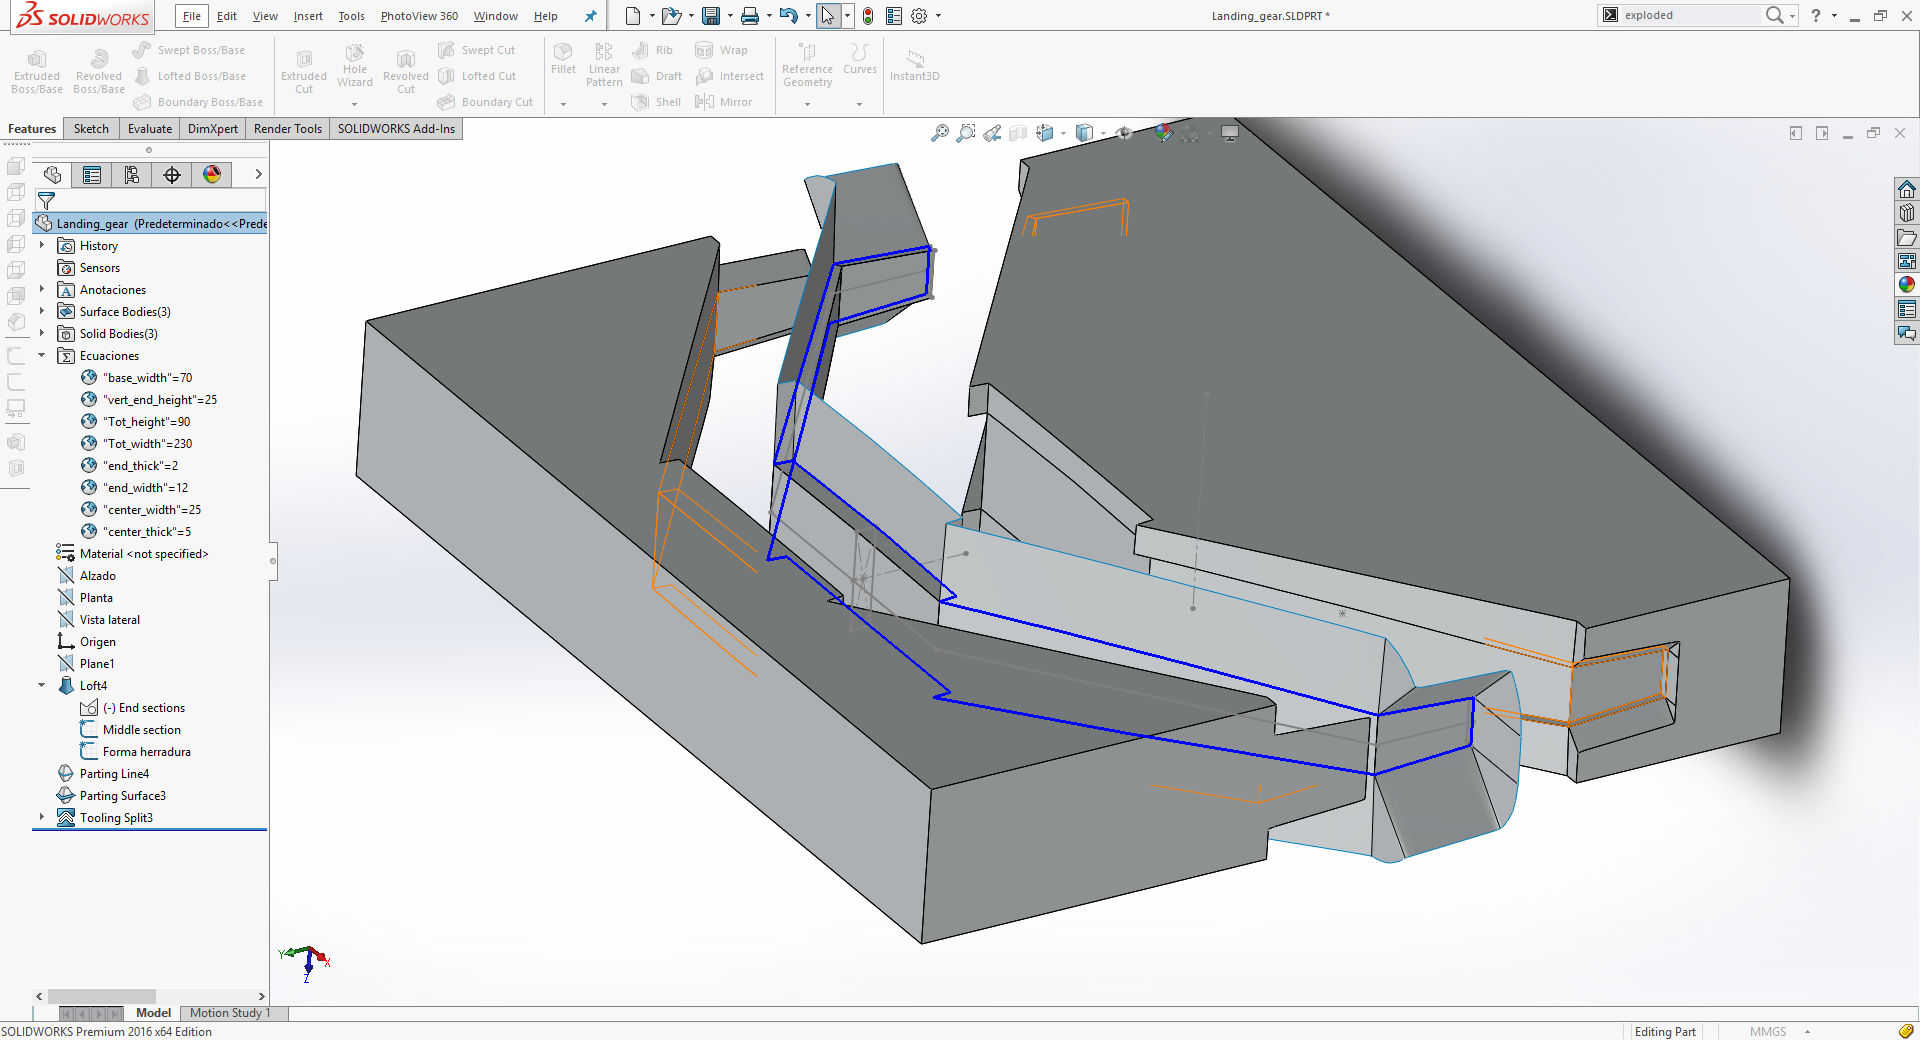This screenshot has width=1920, height=1040.
Task: Toggle Hide/Show Items eye icon
Action: point(1124,133)
